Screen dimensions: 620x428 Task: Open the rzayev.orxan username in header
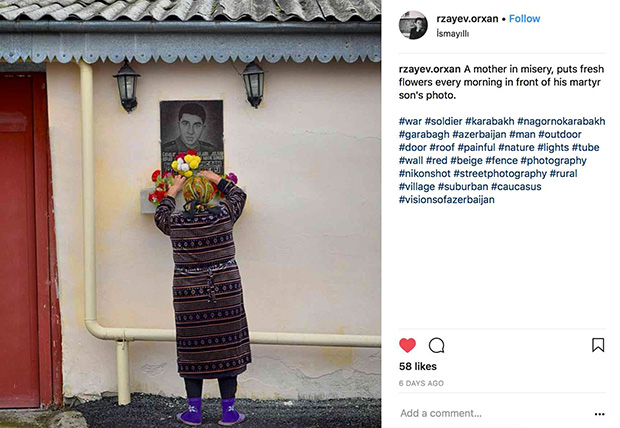[467, 19]
